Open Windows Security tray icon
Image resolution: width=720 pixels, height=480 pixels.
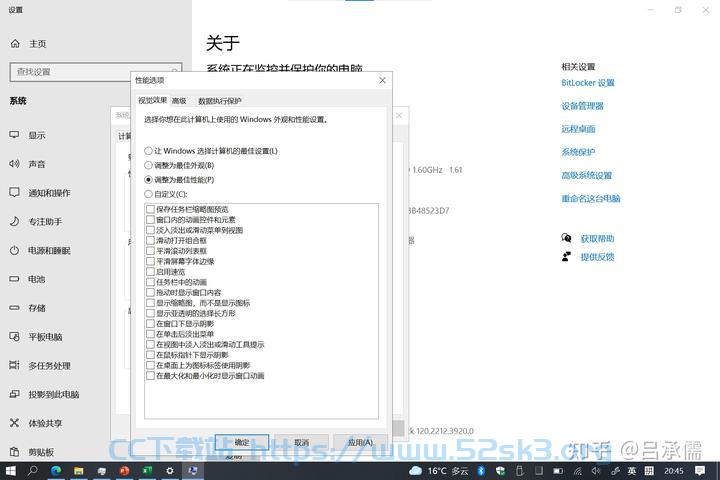pos(500,471)
